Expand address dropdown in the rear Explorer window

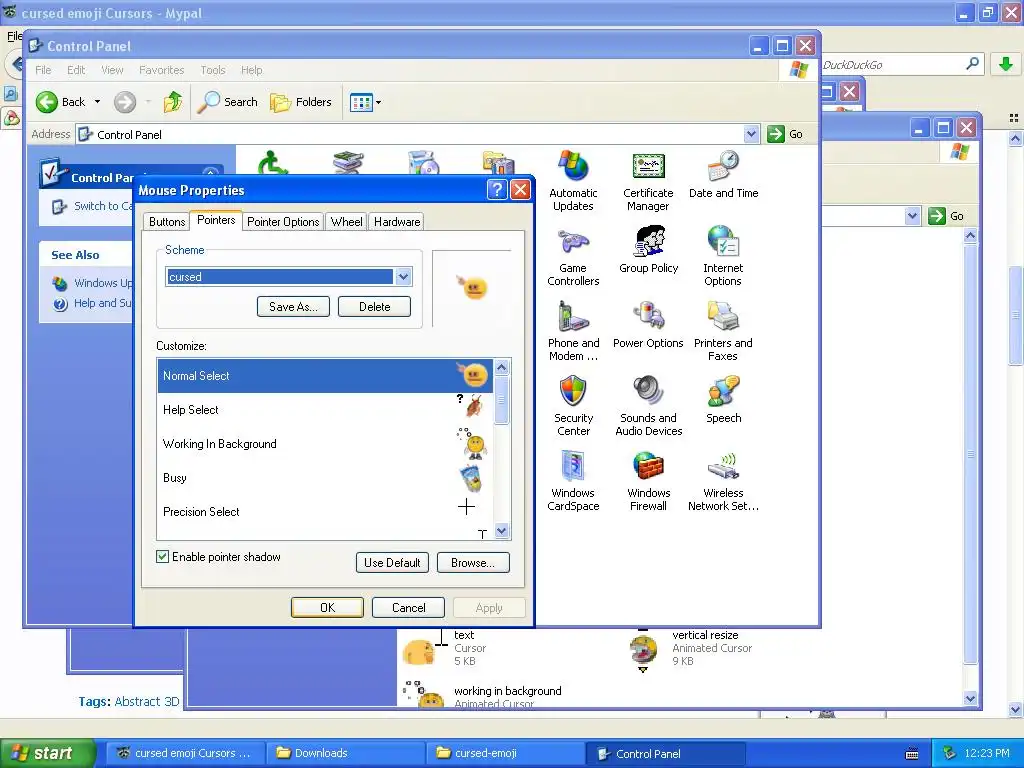912,216
